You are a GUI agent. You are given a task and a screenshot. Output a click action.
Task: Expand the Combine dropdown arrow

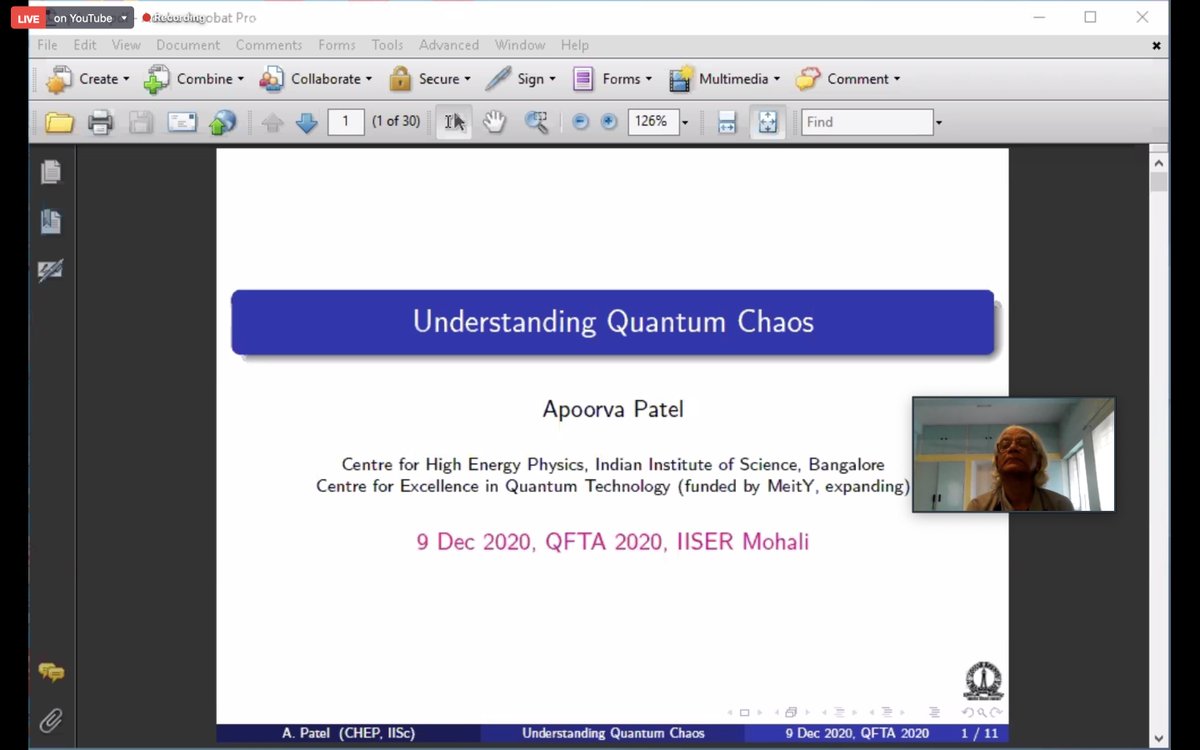(241, 79)
